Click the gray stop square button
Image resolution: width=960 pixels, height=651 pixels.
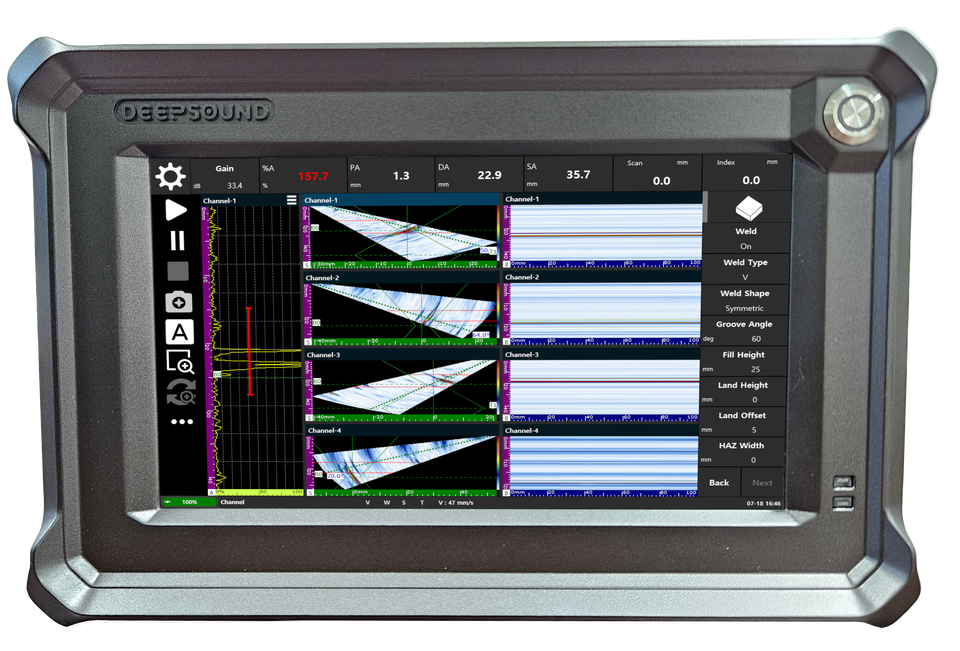(178, 271)
